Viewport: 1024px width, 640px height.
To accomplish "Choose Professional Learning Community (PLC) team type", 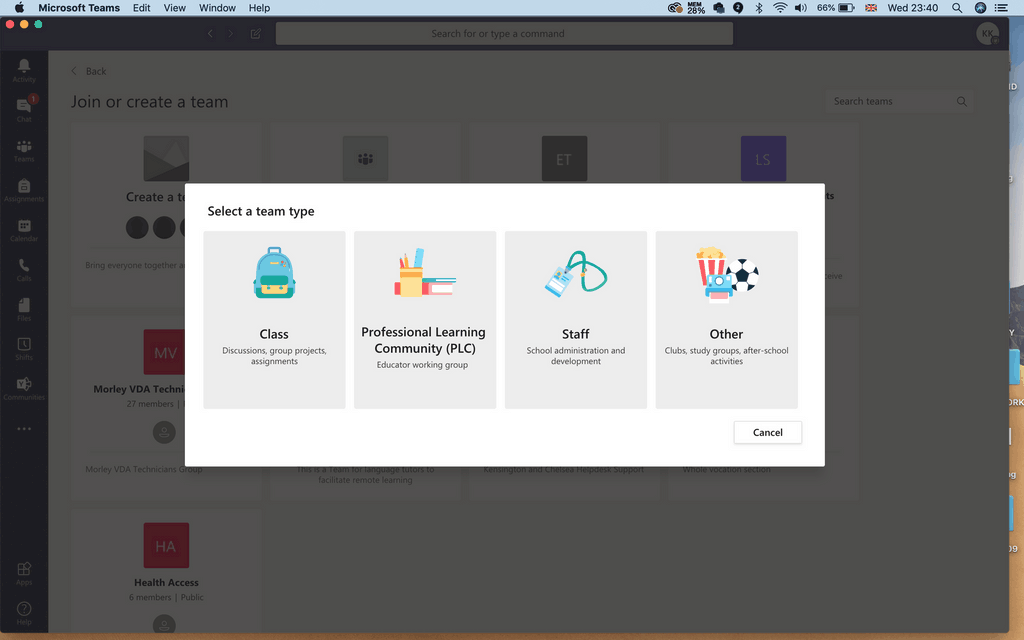I will [x=424, y=320].
